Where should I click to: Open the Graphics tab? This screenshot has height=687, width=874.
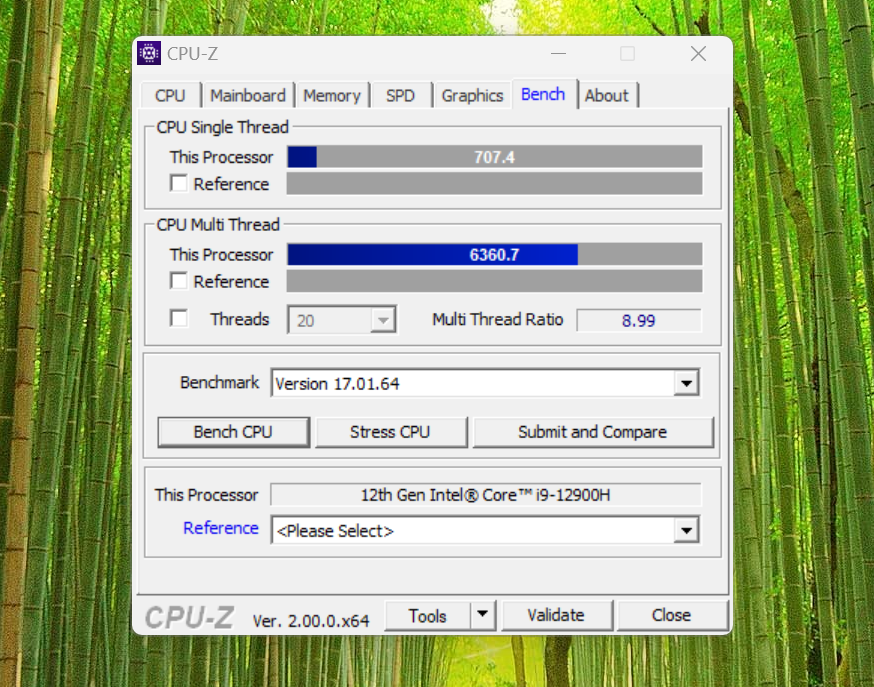pos(472,95)
